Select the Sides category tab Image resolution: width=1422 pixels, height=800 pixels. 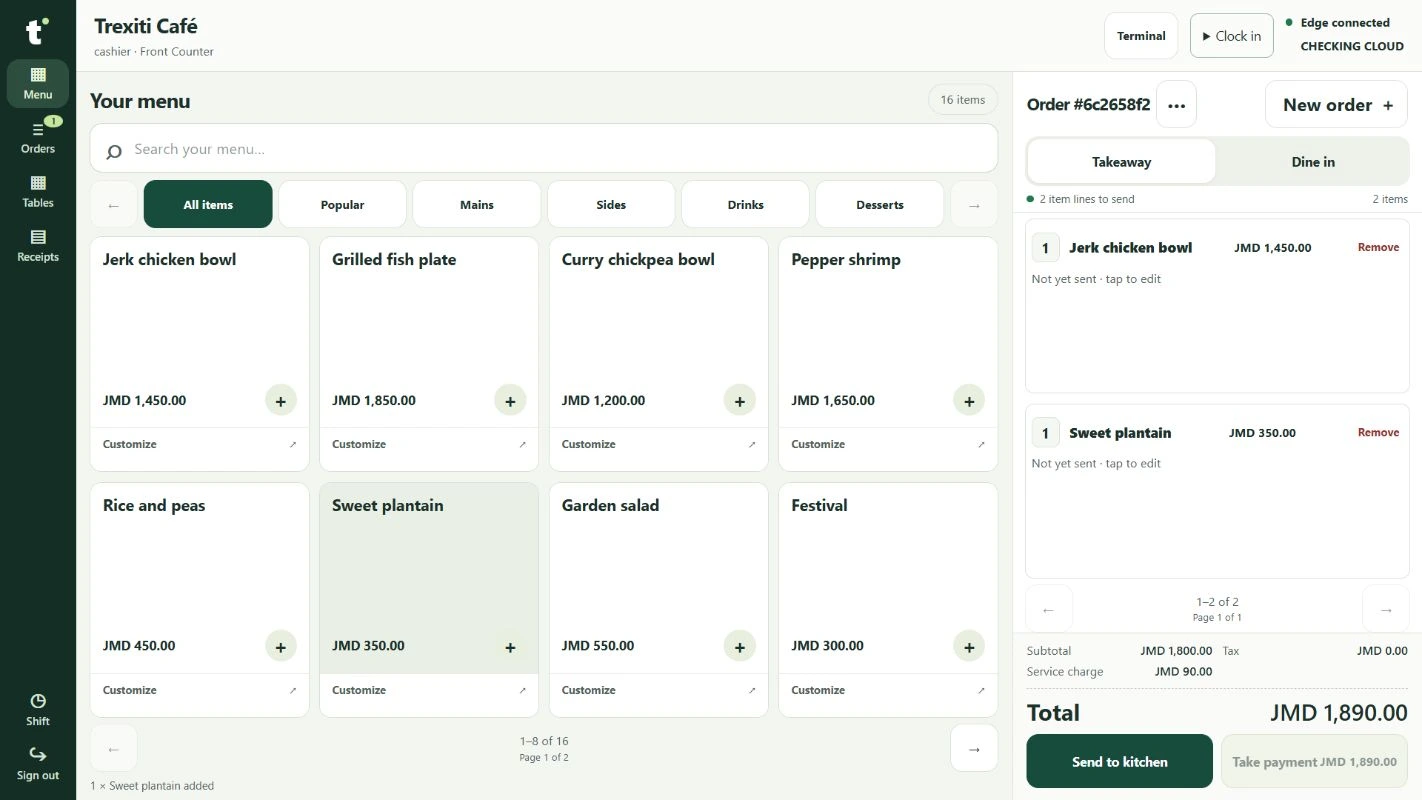611,204
